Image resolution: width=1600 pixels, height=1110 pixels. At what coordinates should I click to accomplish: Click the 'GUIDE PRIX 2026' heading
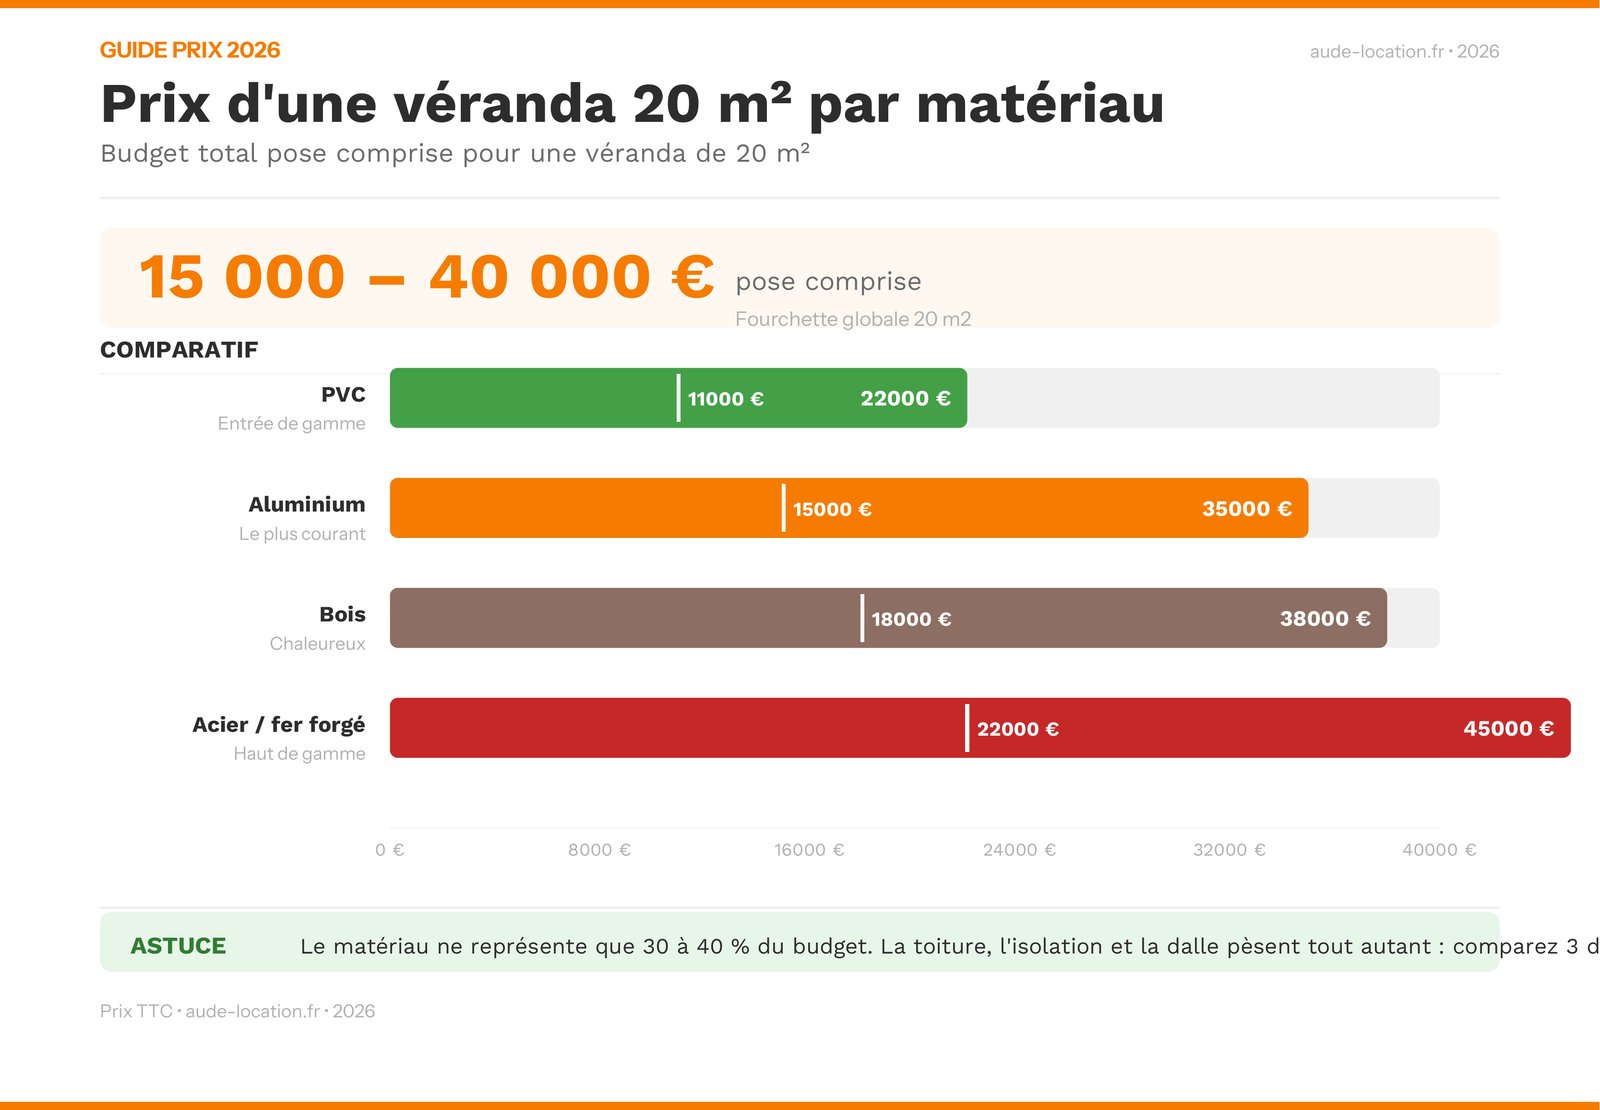tap(190, 50)
